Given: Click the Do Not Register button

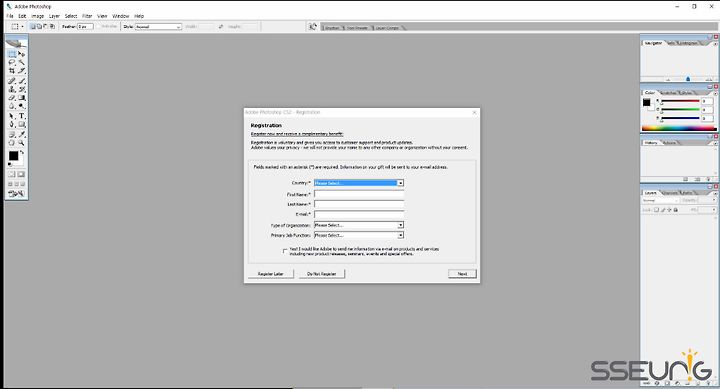Looking at the screenshot, I should pyautogui.click(x=321, y=274).
